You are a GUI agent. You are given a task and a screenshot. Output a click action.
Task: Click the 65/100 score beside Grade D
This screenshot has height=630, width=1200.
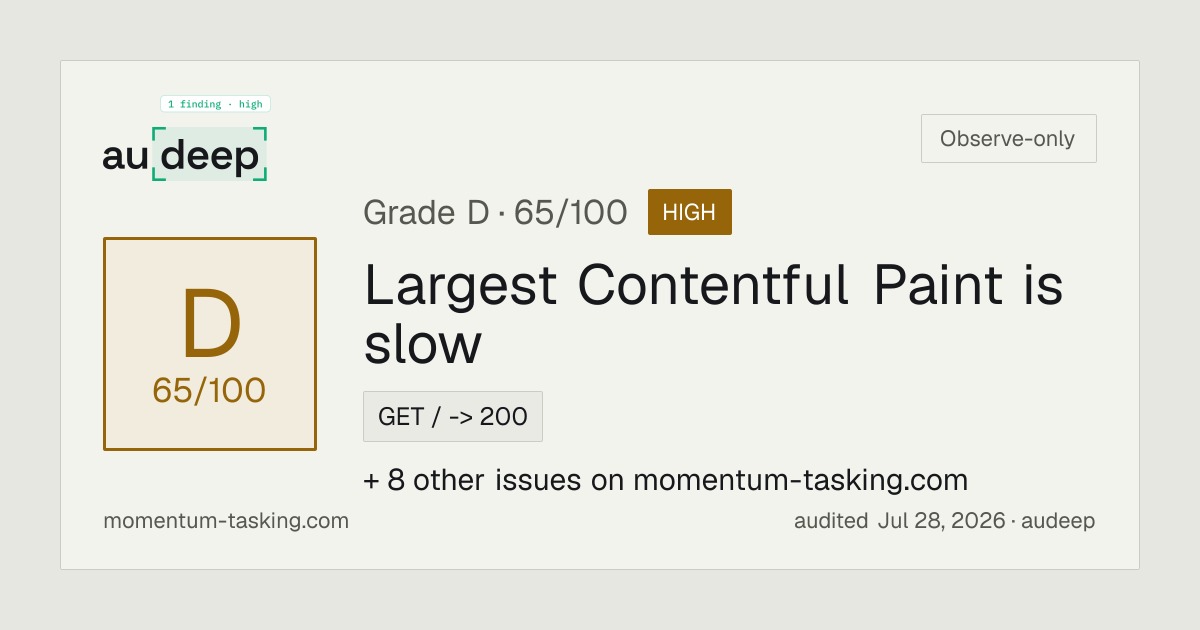[571, 212]
